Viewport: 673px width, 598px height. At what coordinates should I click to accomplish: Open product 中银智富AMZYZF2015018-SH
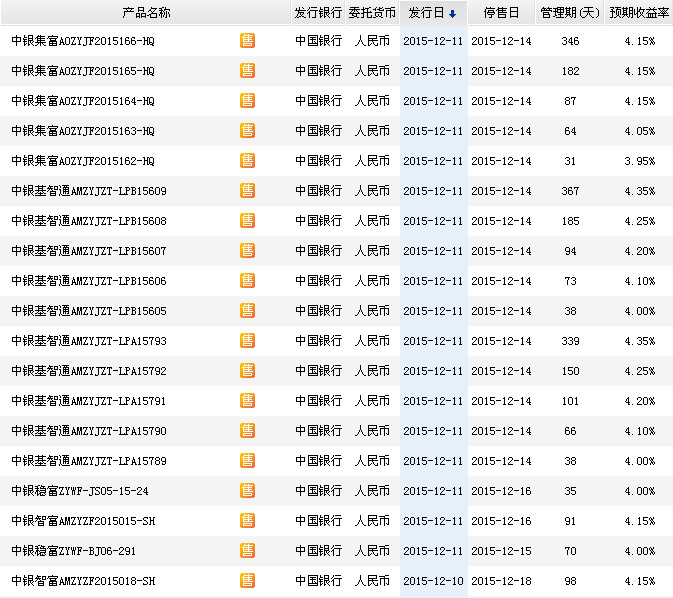pyautogui.click(x=83, y=581)
